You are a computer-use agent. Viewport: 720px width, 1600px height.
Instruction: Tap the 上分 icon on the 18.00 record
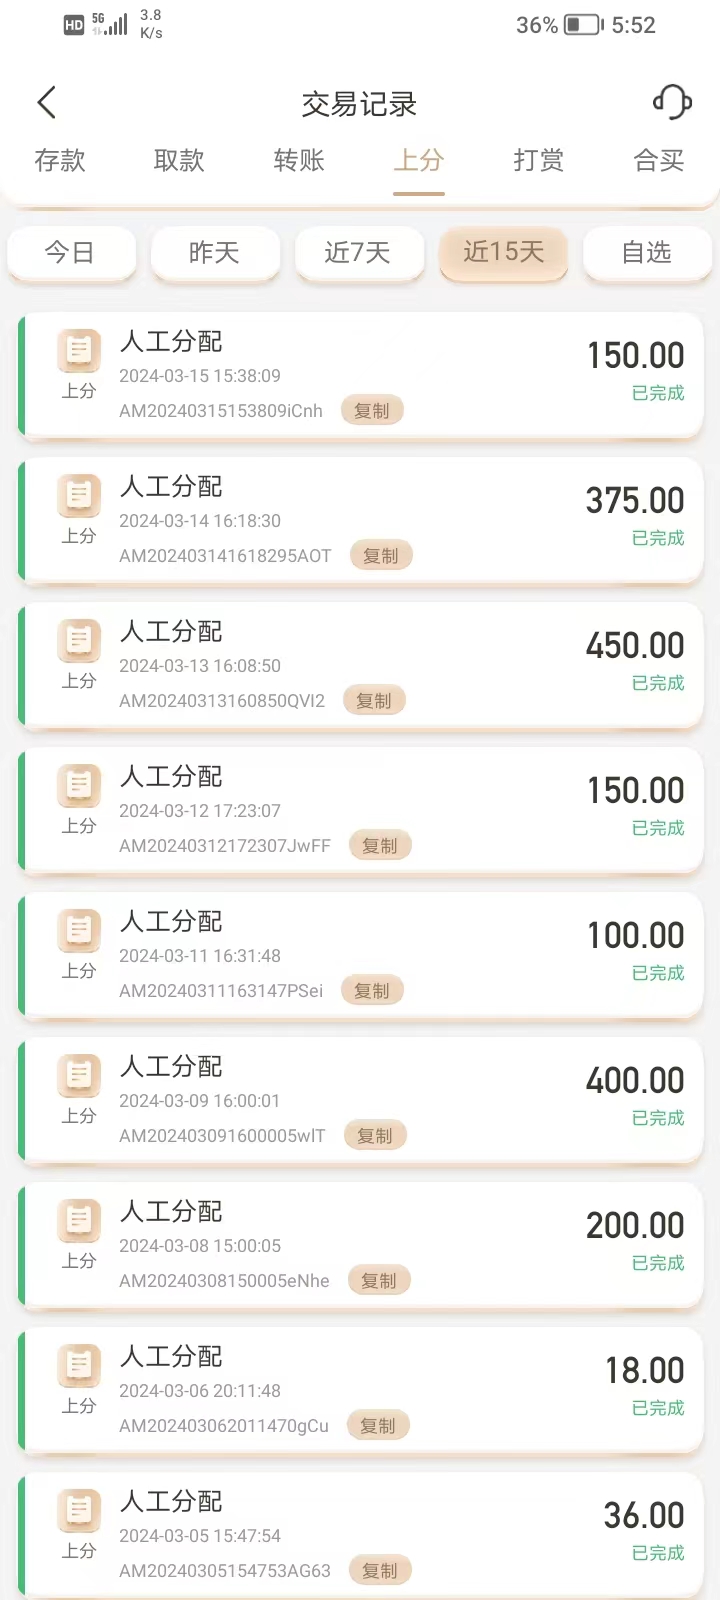tap(79, 1365)
